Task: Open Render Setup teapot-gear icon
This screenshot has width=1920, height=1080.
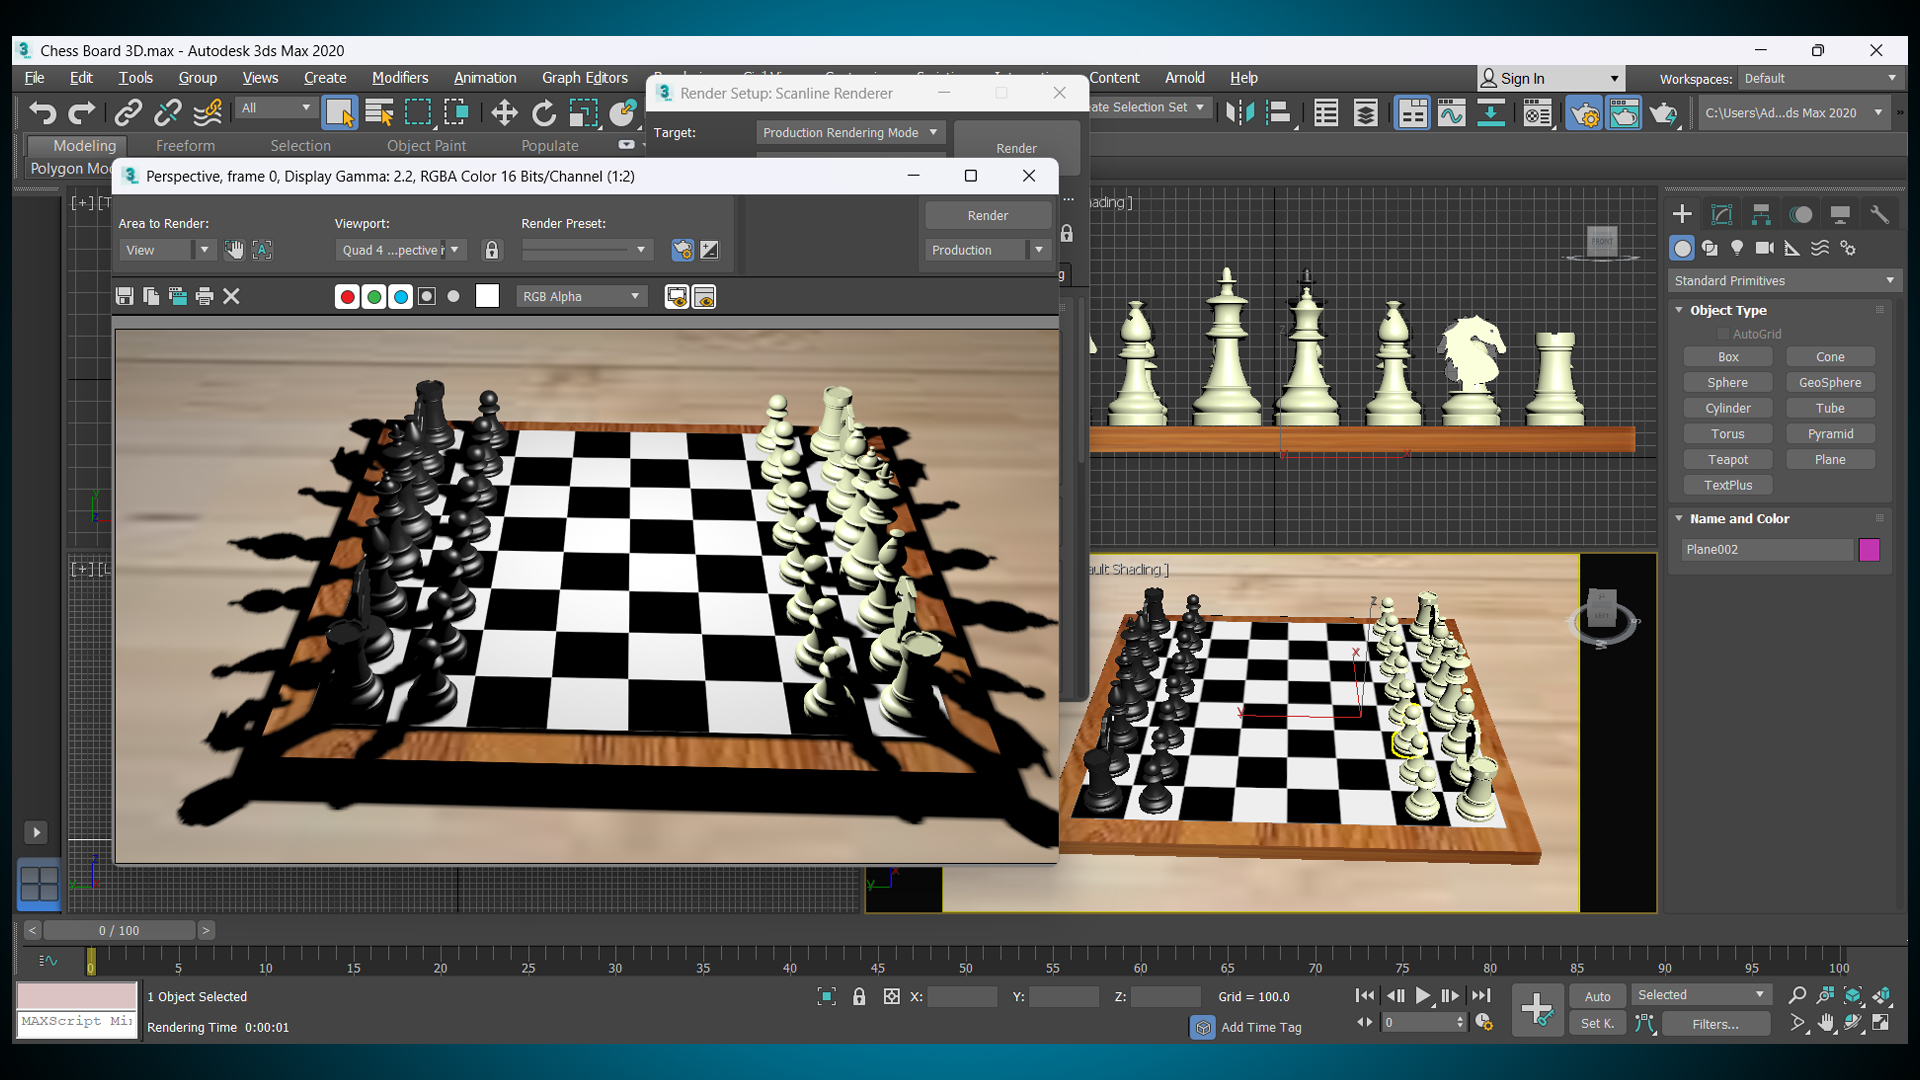Action: pos(1584,113)
